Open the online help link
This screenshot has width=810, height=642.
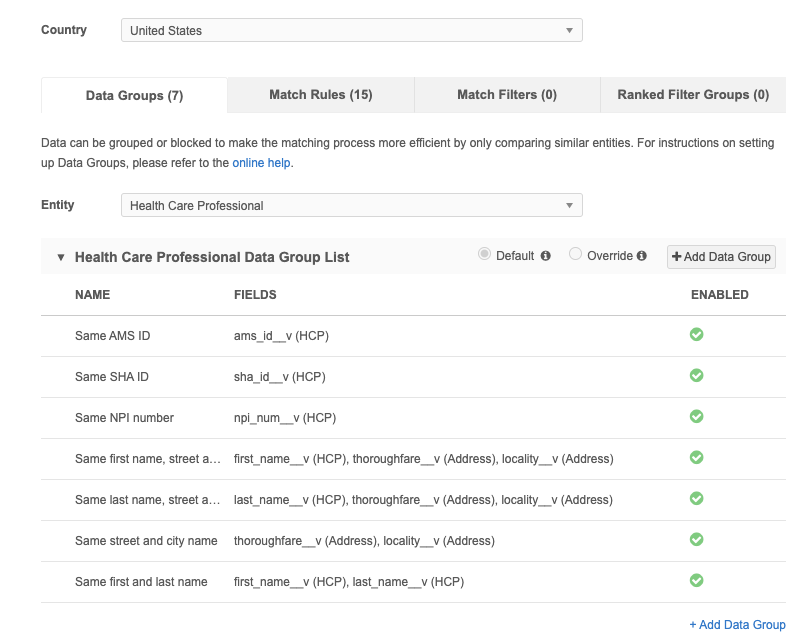[262, 162]
